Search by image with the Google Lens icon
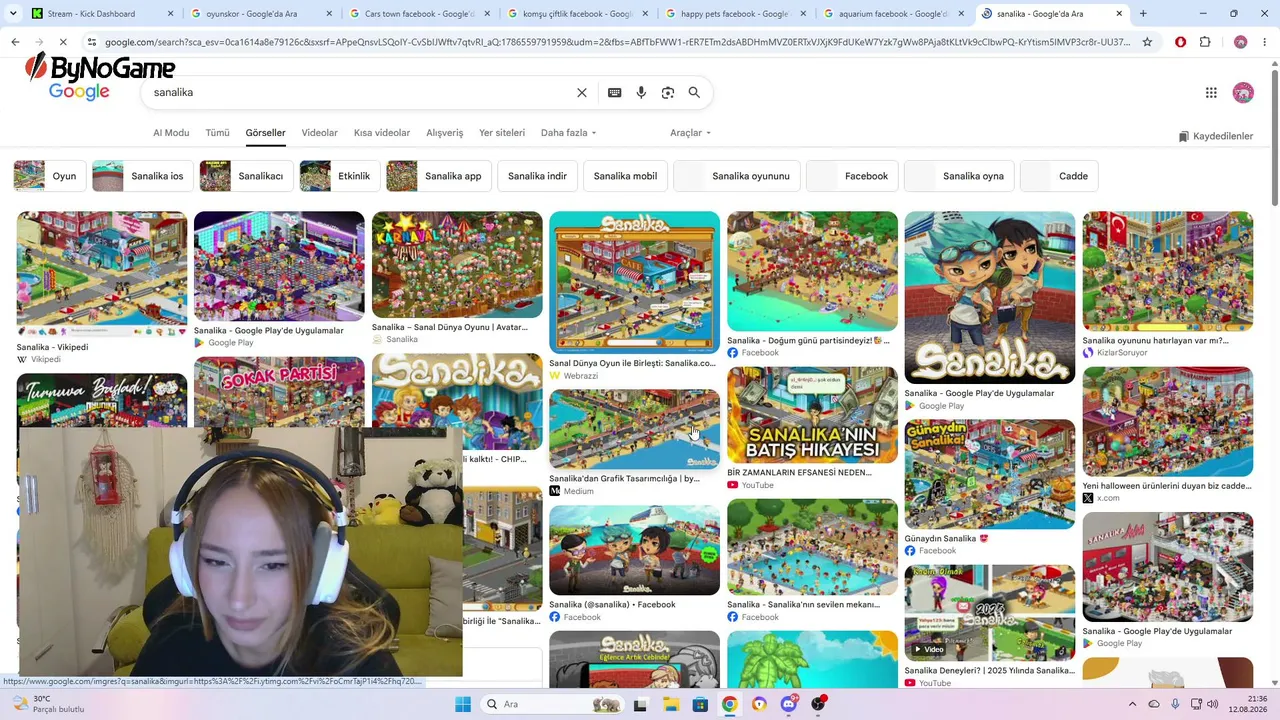The image size is (1280, 720). pyautogui.click(x=668, y=93)
